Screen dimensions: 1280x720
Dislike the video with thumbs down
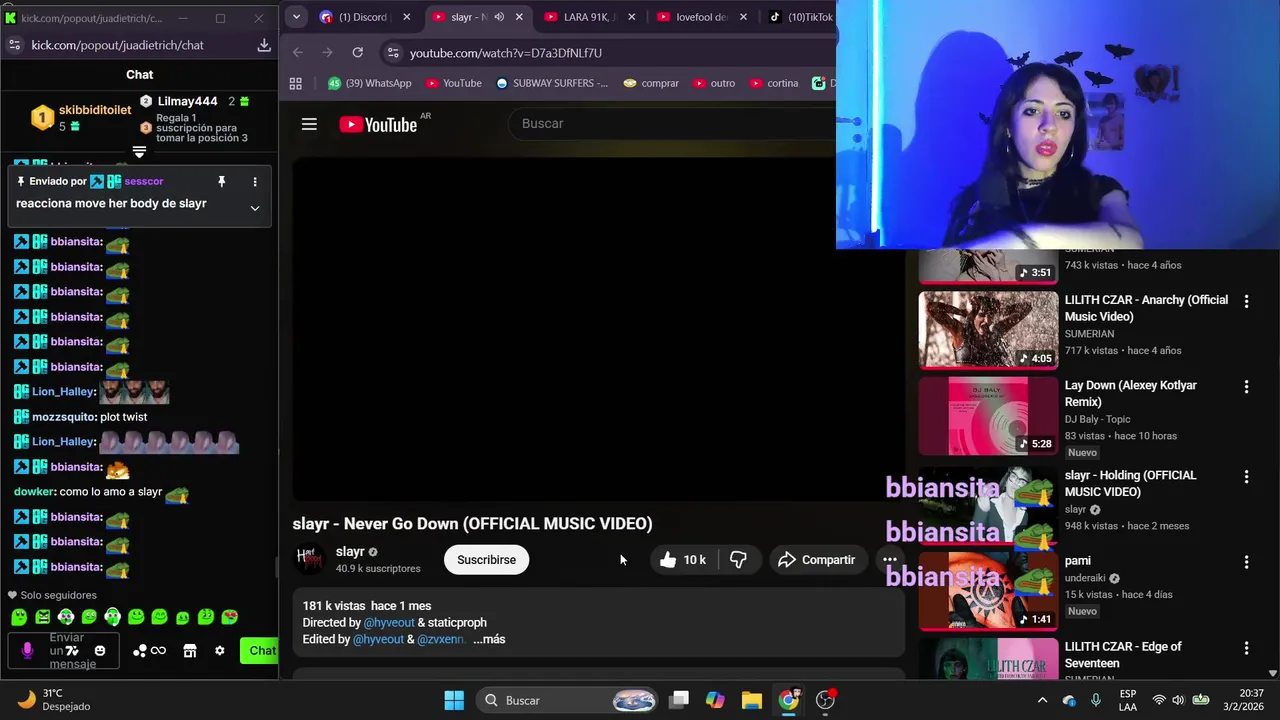[738, 560]
